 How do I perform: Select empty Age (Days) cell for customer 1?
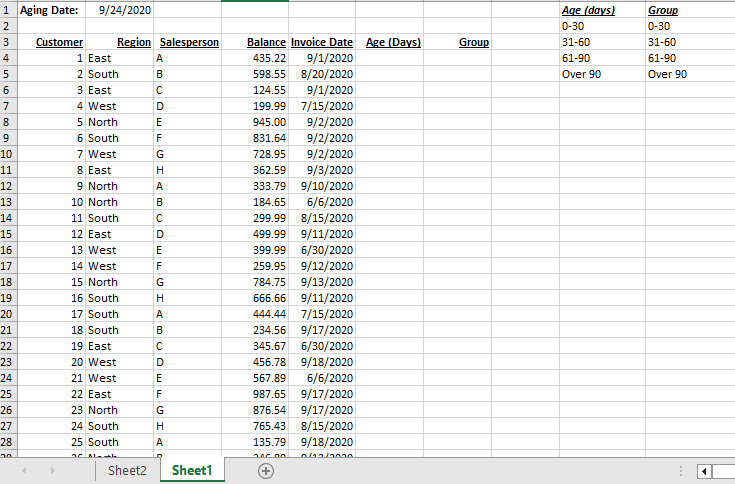390,58
